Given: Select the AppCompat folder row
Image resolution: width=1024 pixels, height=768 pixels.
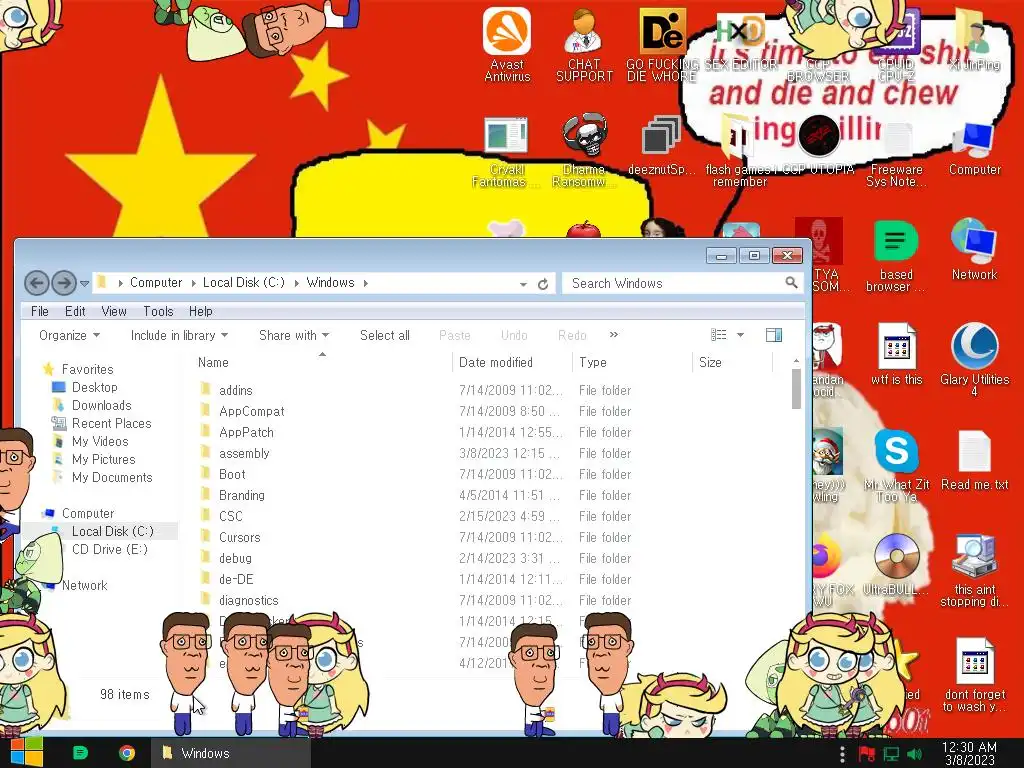Looking at the screenshot, I should pos(418,411).
